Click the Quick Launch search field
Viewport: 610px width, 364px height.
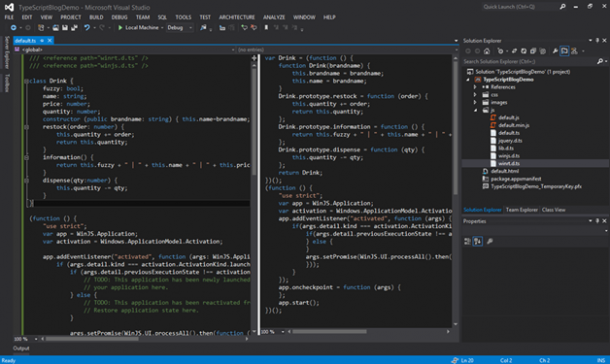519,7
